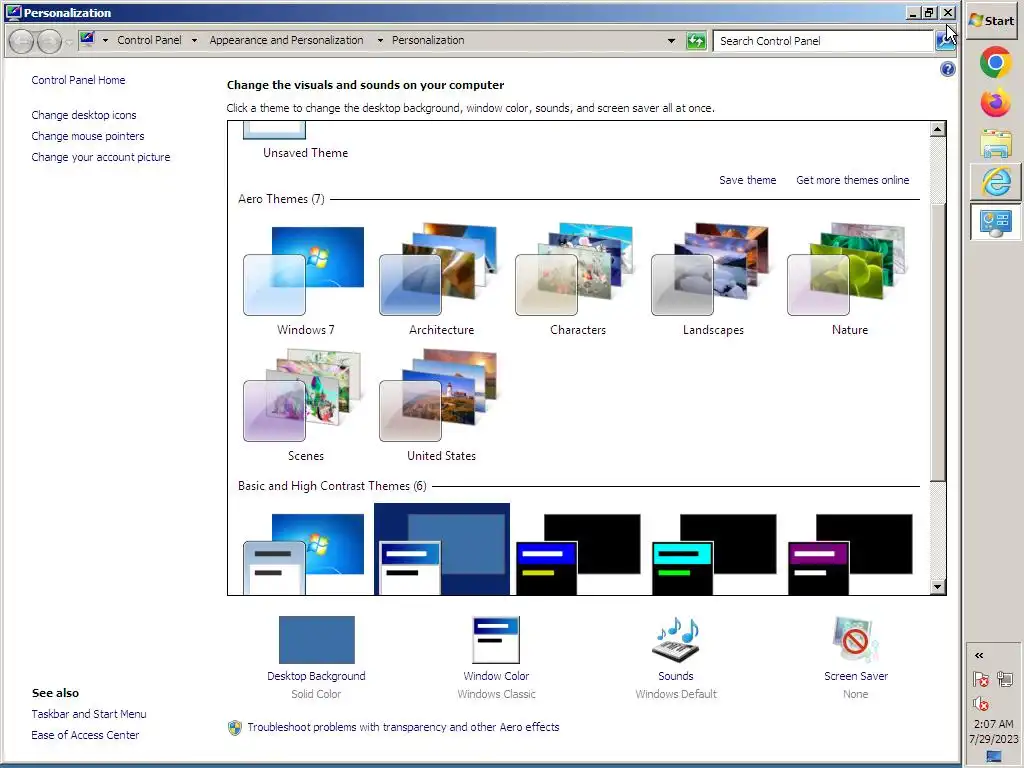Open Windows Explorer from the taskbar
The height and width of the screenshot is (768, 1024).
click(x=995, y=144)
